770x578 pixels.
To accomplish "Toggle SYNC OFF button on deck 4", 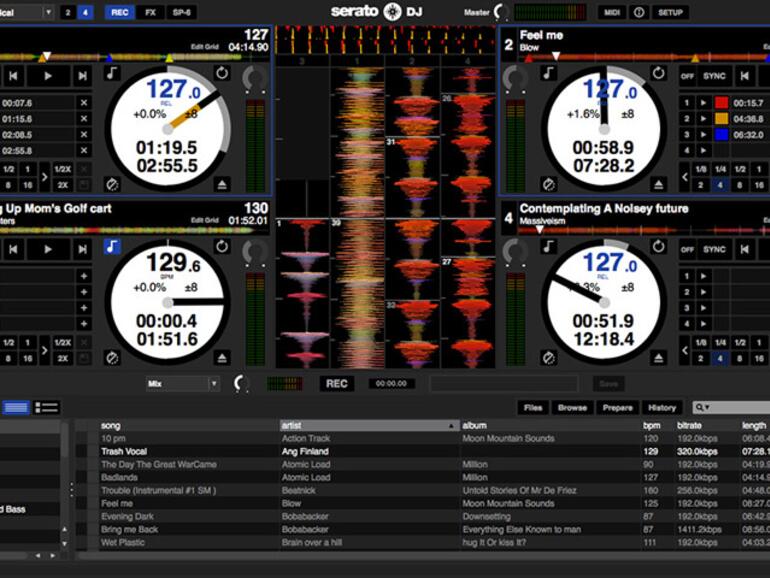I will (x=688, y=249).
